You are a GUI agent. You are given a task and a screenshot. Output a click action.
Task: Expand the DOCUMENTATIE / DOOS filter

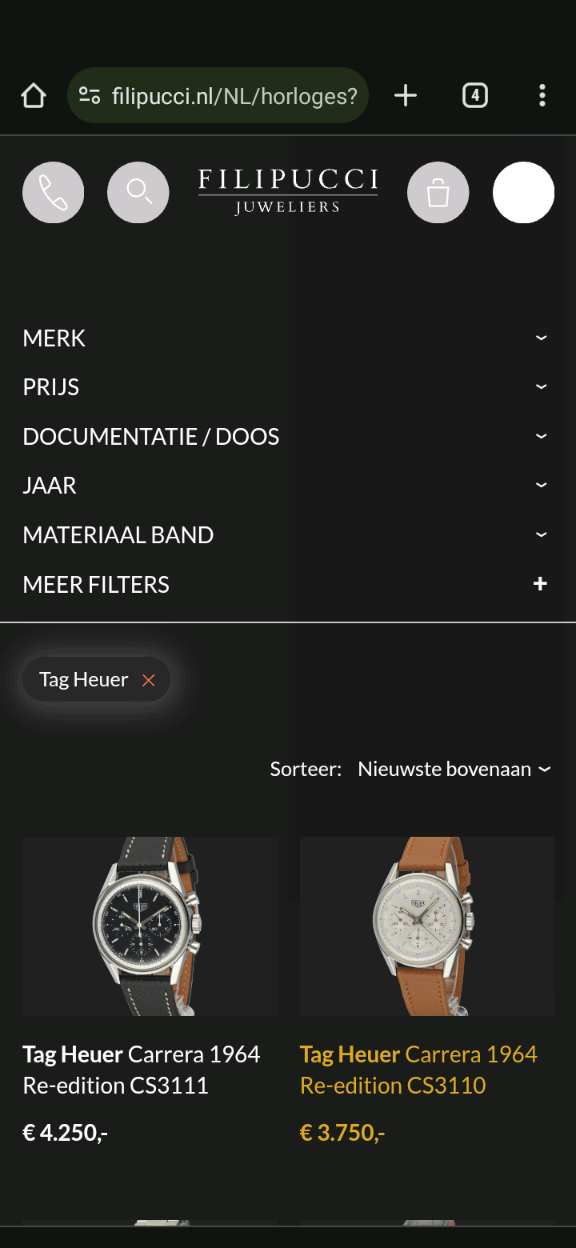tap(288, 436)
